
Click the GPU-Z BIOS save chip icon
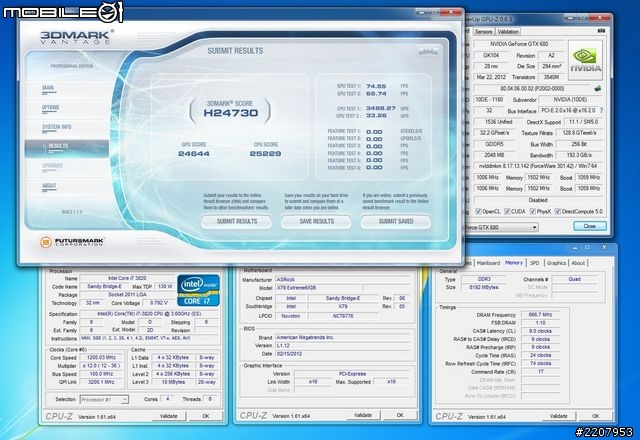tap(598, 88)
